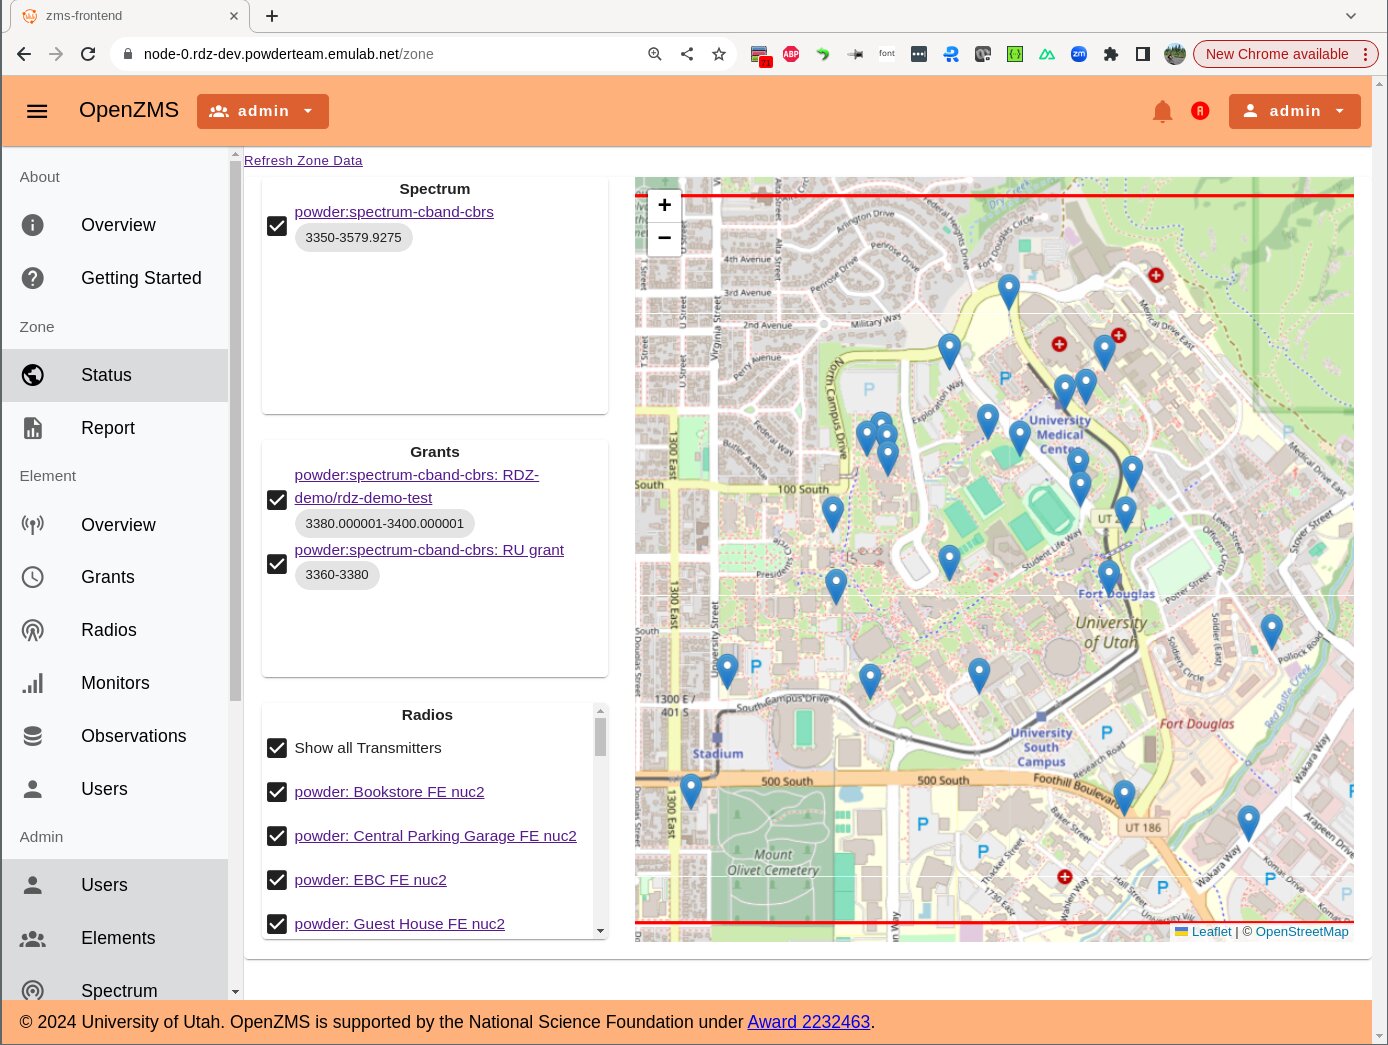1388x1045 pixels.
Task: Click the globe icon beside Status
Action: (33, 375)
